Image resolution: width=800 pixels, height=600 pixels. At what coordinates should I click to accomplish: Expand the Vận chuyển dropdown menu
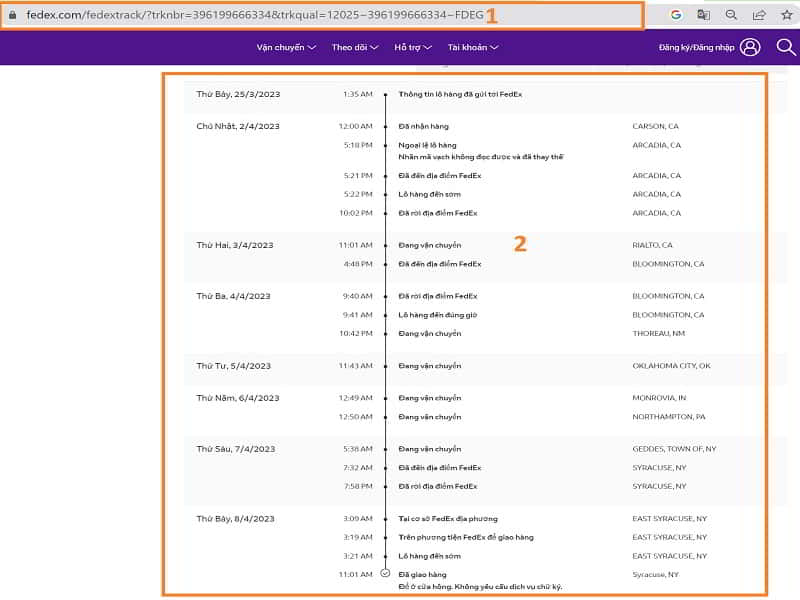pyautogui.click(x=286, y=47)
